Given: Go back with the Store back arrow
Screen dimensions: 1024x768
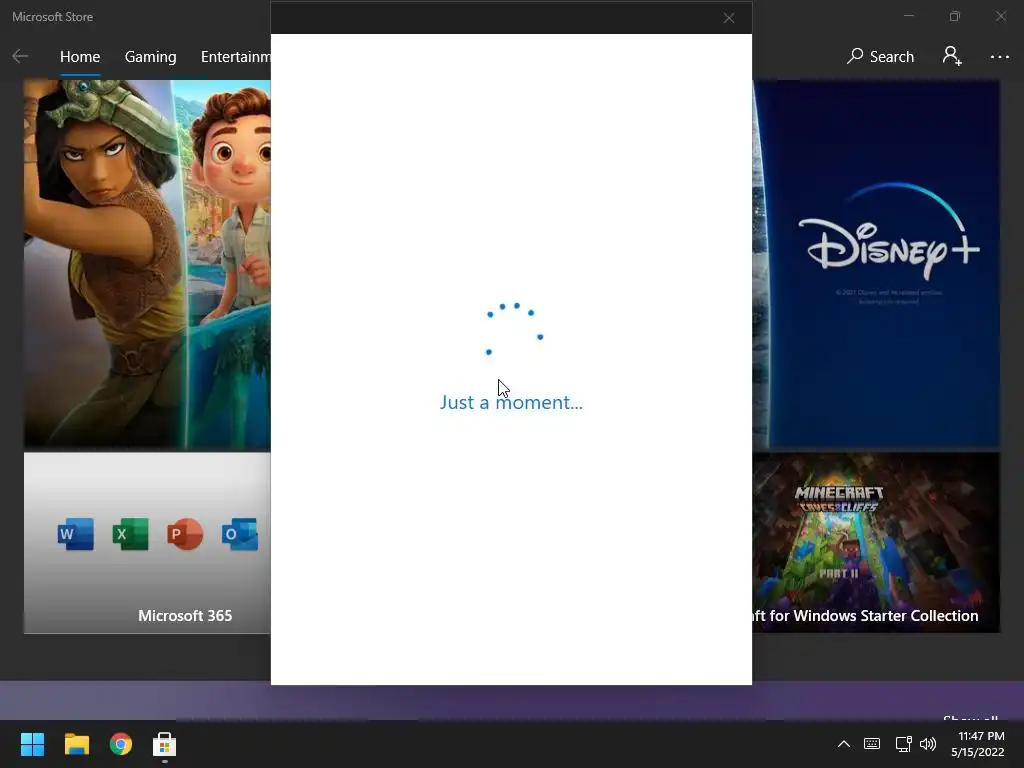Looking at the screenshot, I should pos(20,57).
